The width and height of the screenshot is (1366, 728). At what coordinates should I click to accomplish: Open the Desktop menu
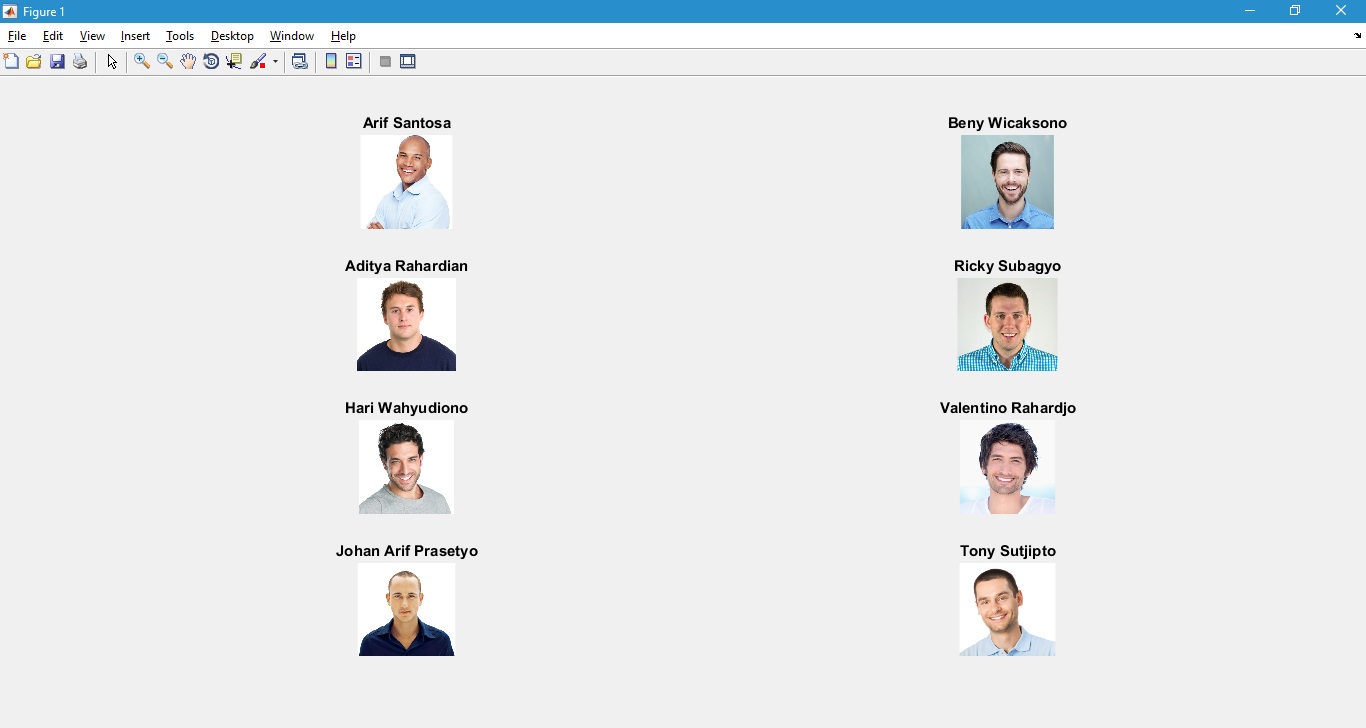tap(232, 36)
